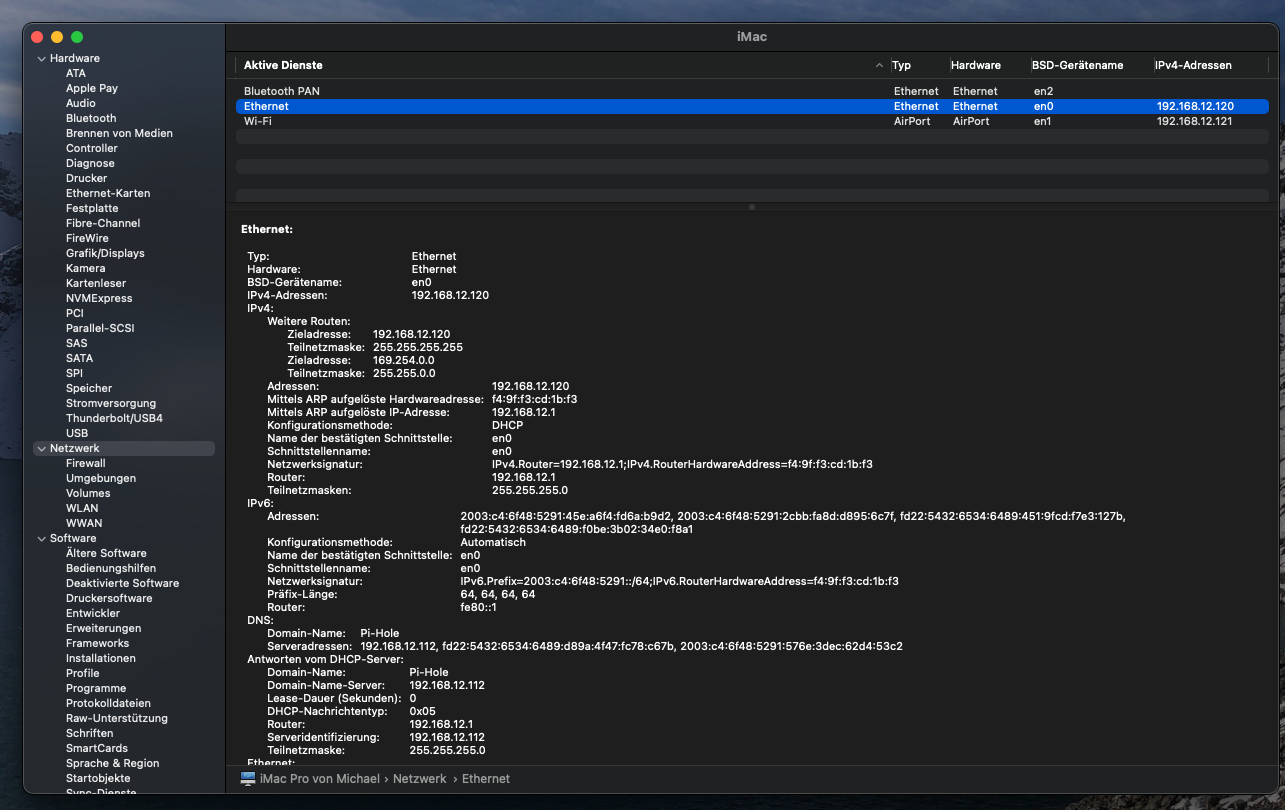1285x810 pixels.
Task: Open Ältere Software in the sidebar
Action: click(106, 553)
